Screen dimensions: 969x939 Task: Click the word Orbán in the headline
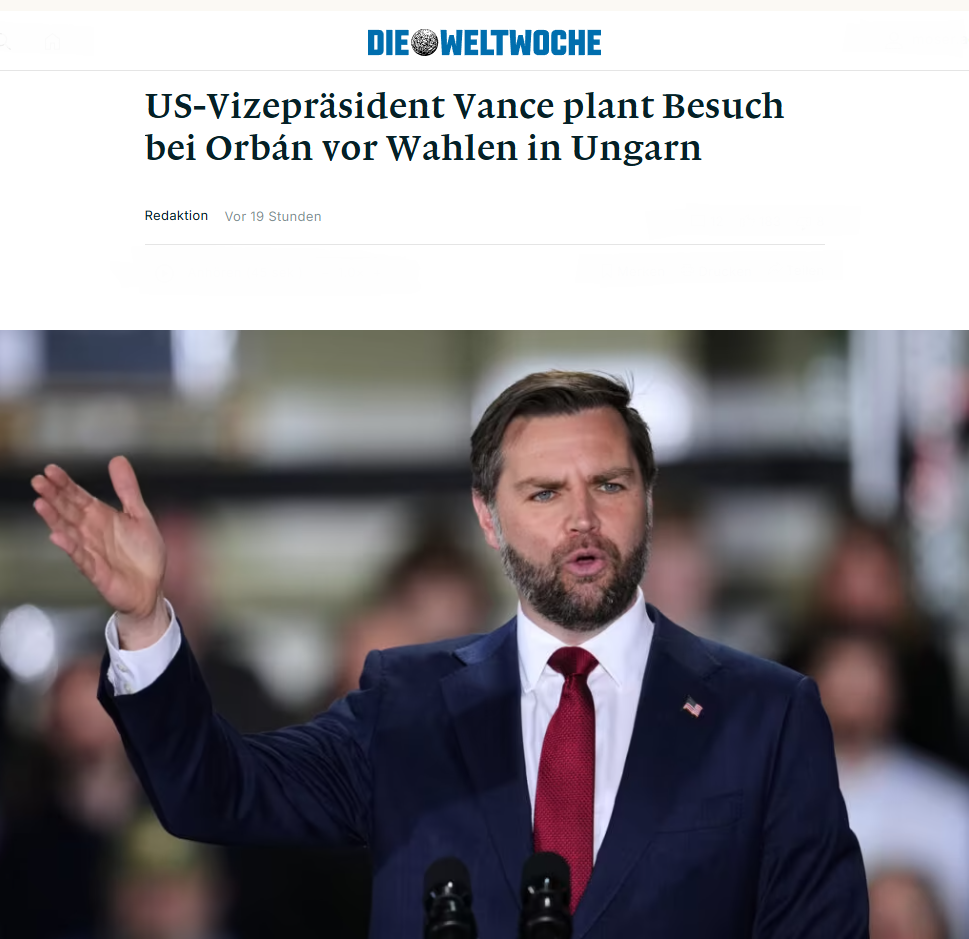coord(258,148)
